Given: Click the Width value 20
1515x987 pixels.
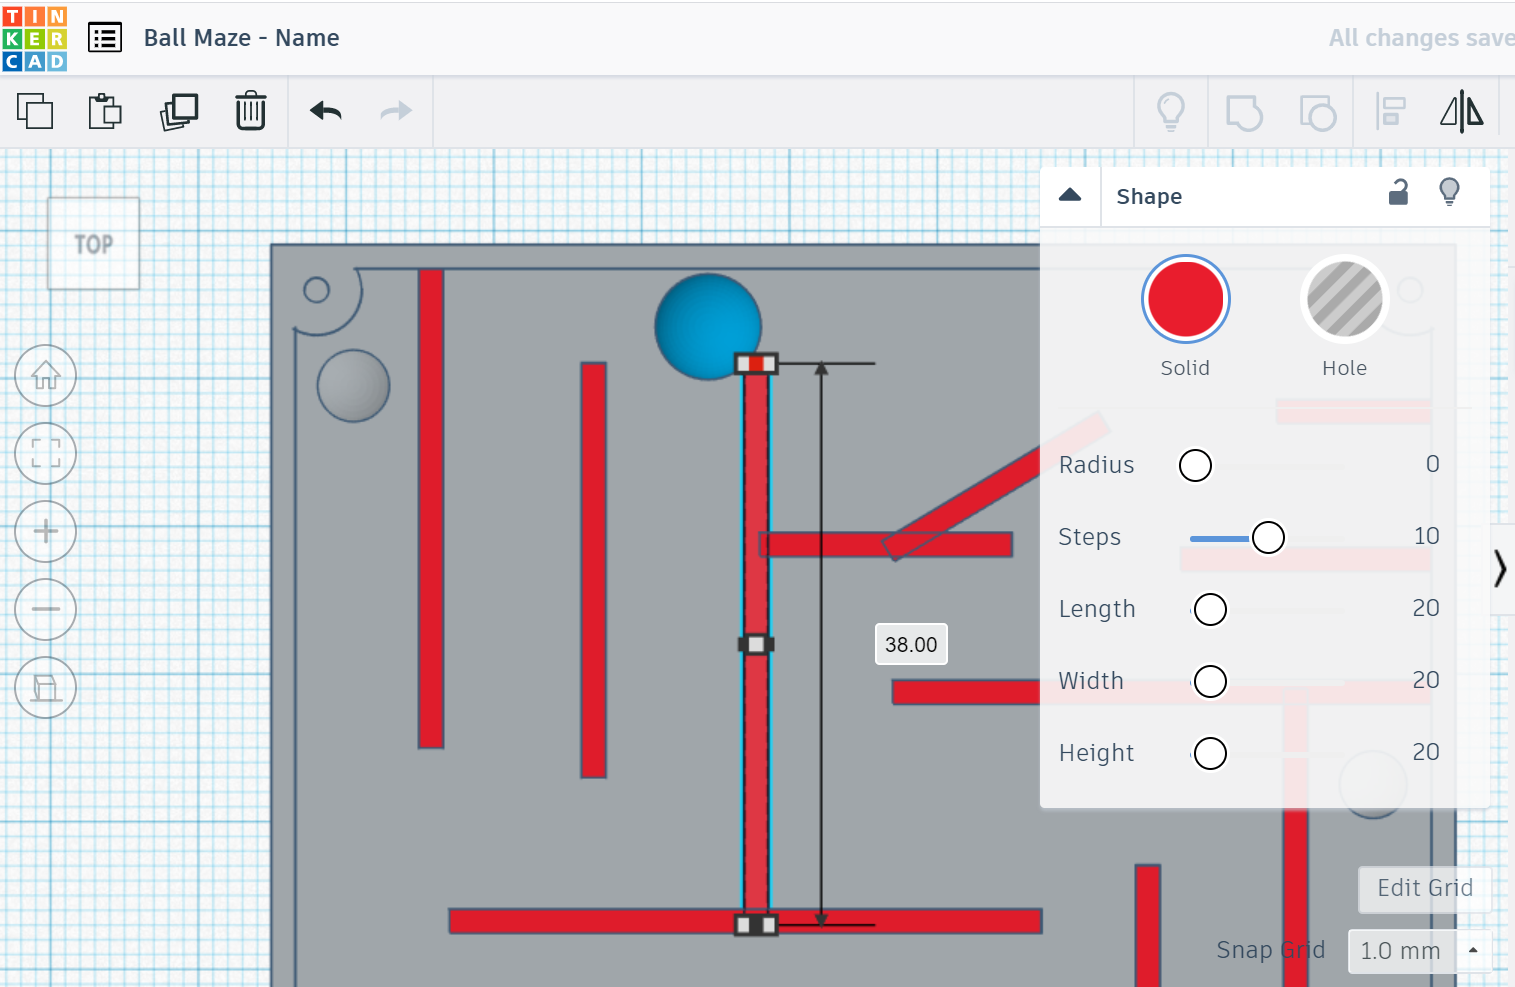Looking at the screenshot, I should coord(1426,680).
